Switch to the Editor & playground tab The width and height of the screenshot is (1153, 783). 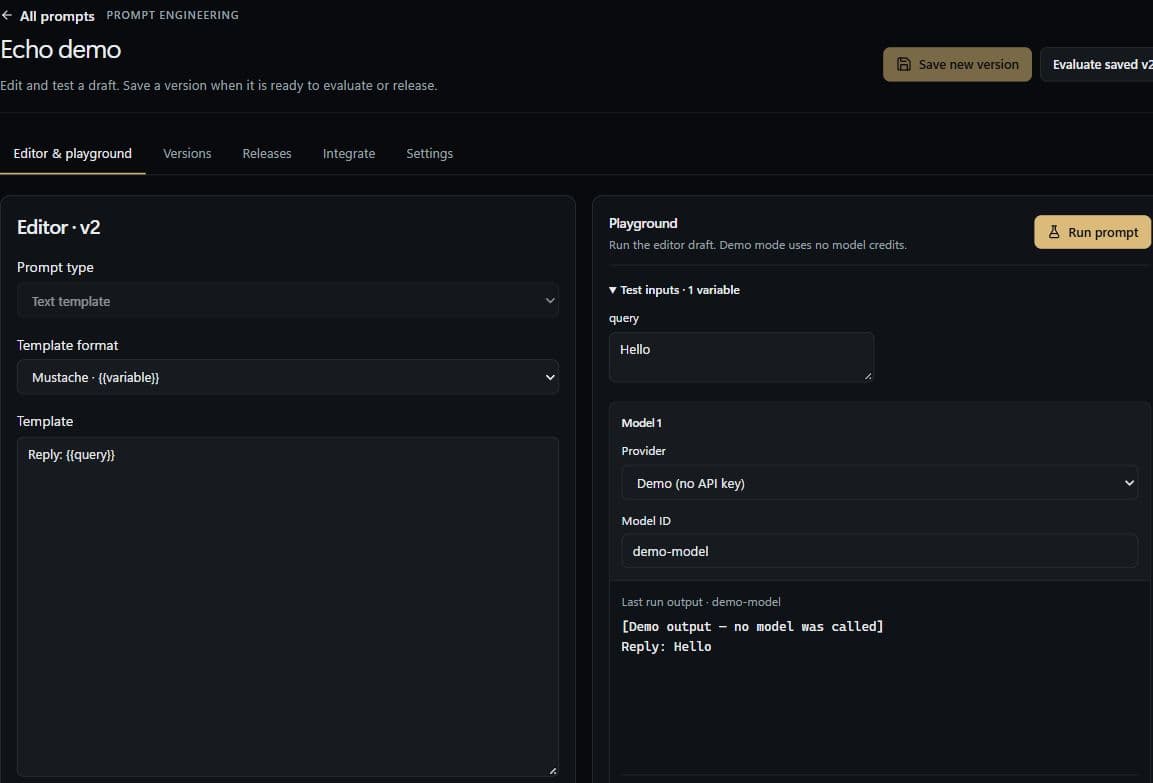tap(72, 154)
